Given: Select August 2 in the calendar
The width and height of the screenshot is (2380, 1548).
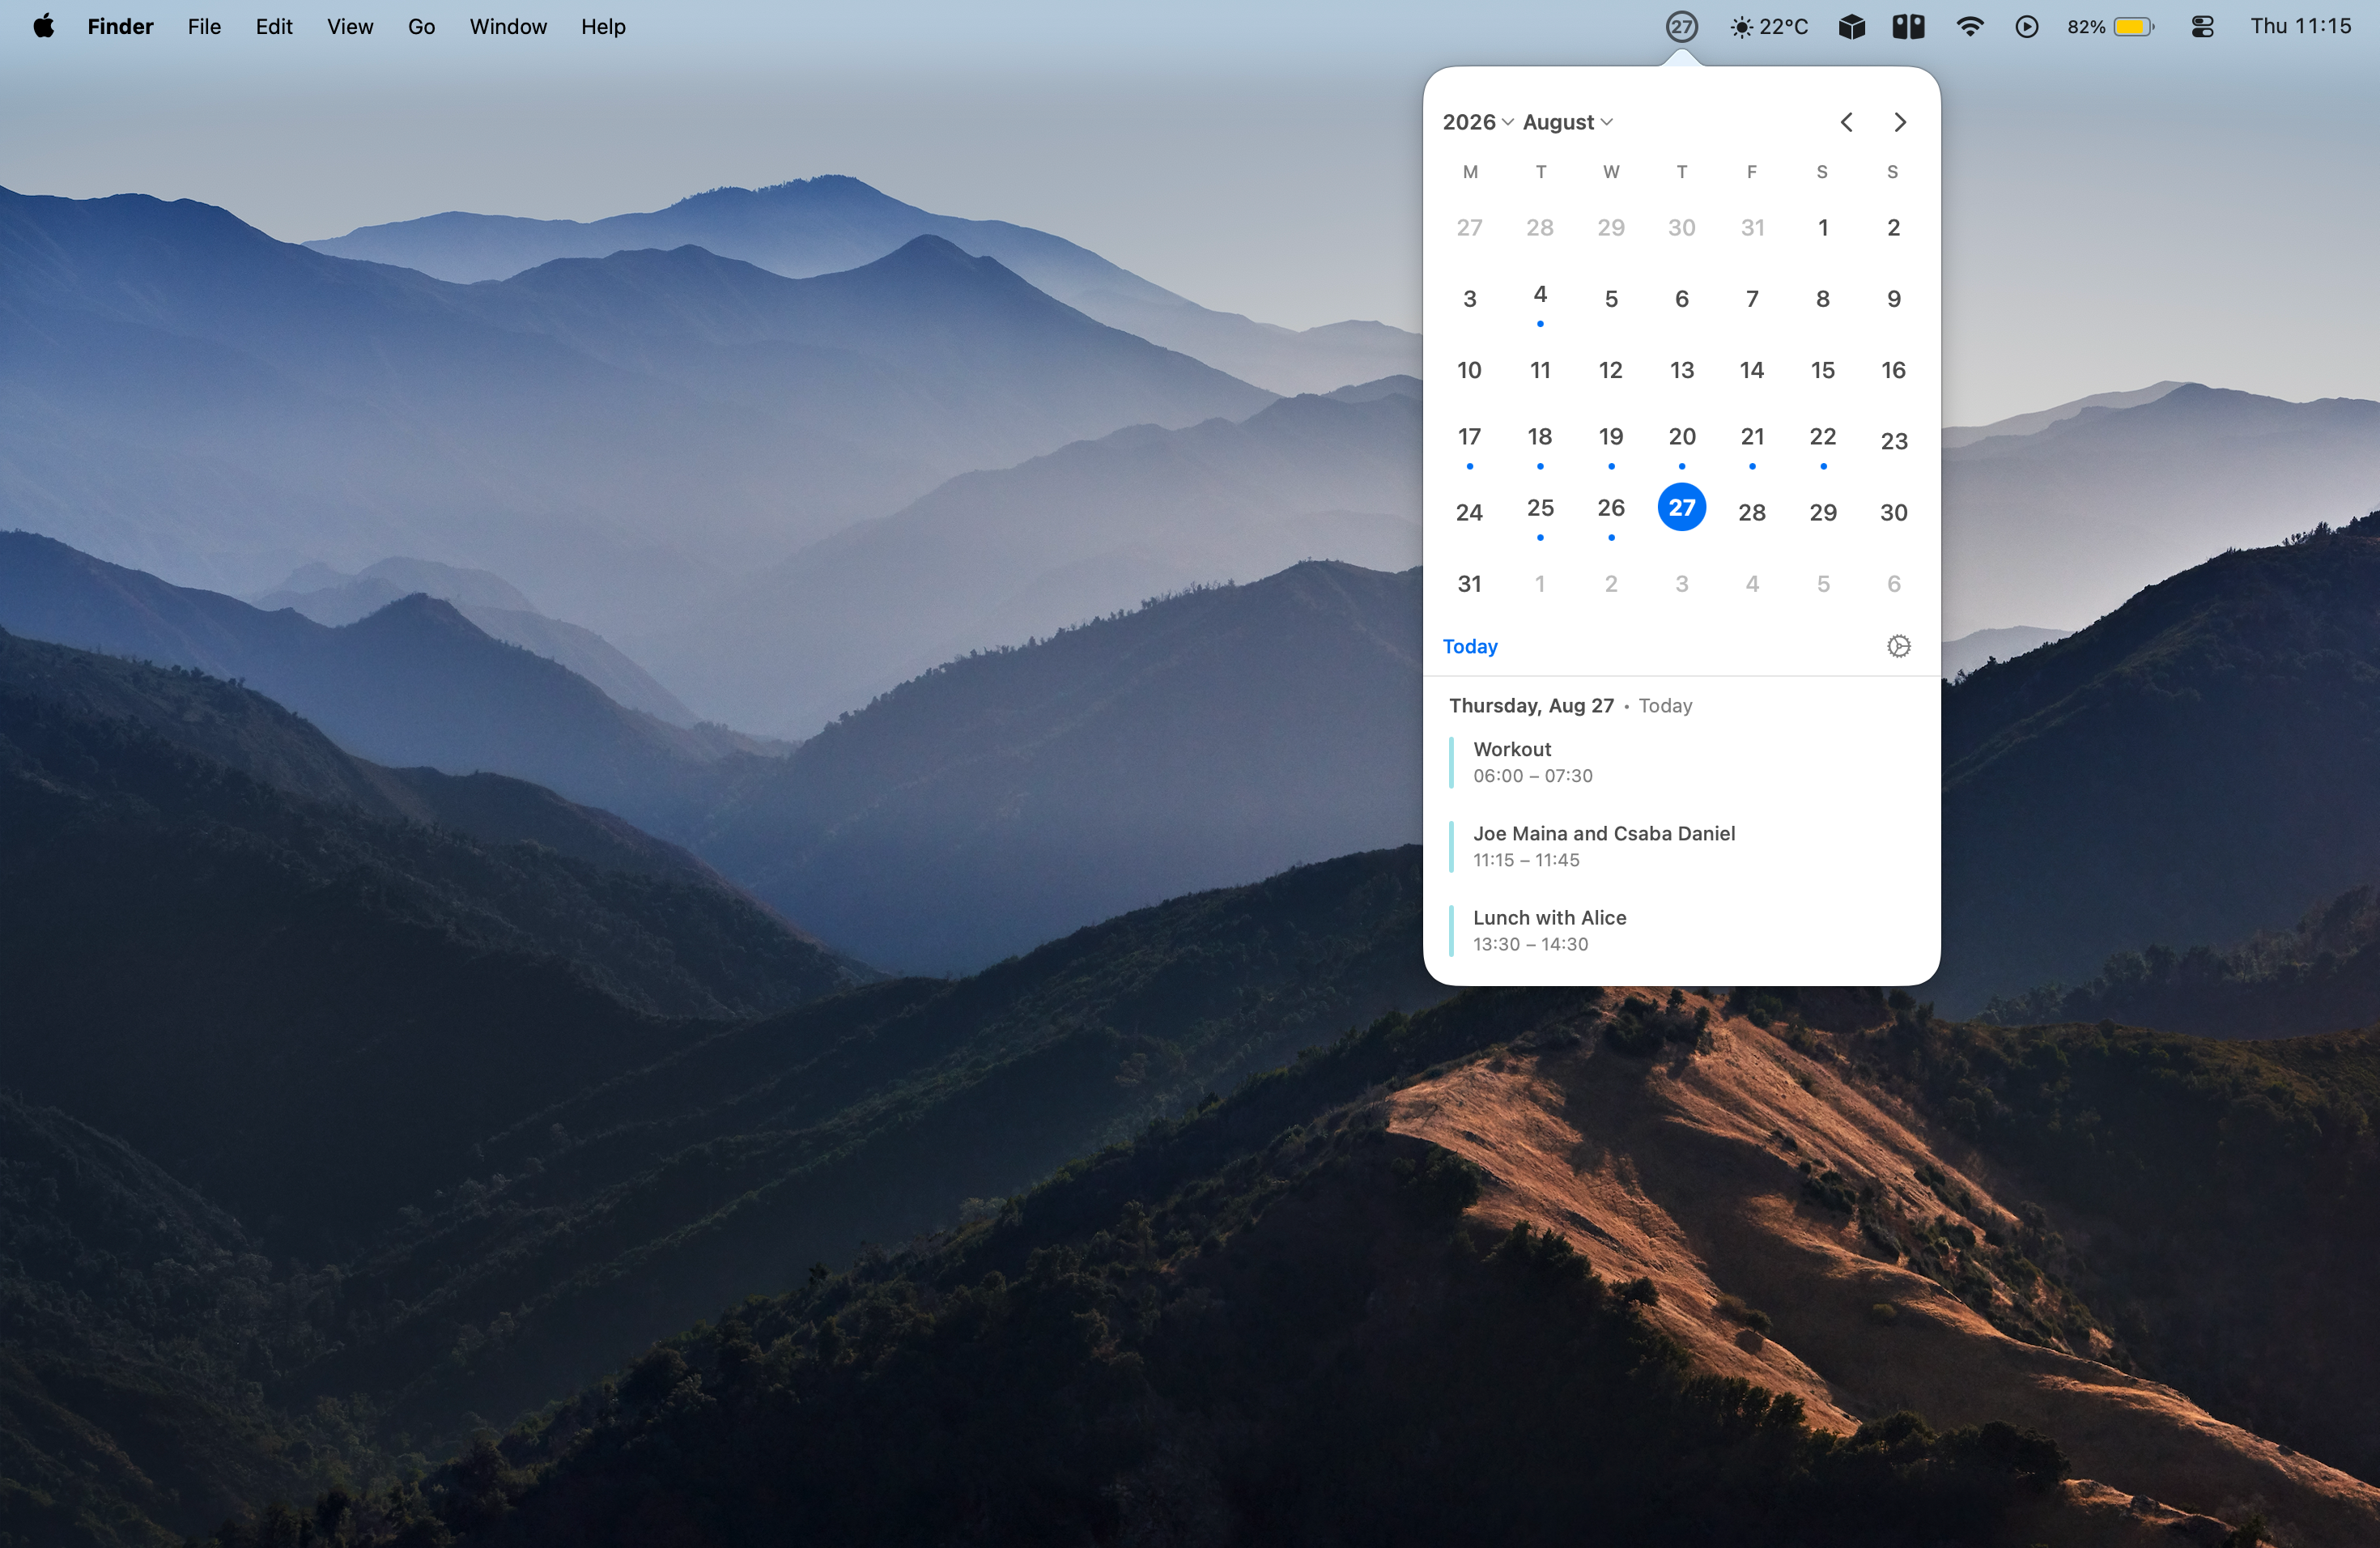Looking at the screenshot, I should (1893, 227).
